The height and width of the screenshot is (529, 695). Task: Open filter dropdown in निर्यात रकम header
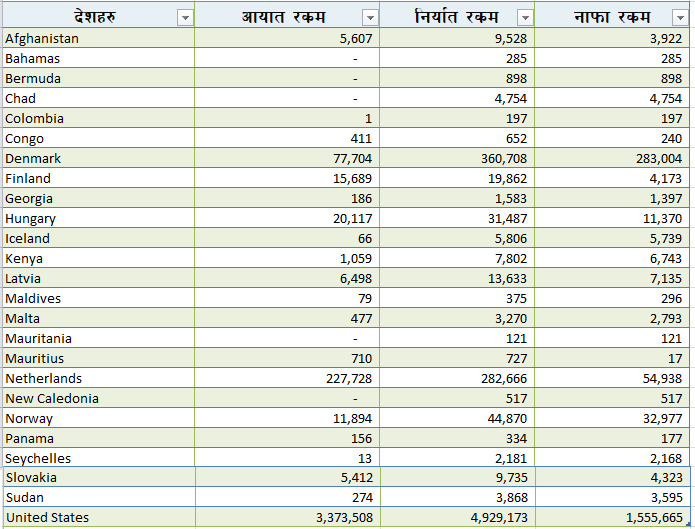click(x=525, y=18)
